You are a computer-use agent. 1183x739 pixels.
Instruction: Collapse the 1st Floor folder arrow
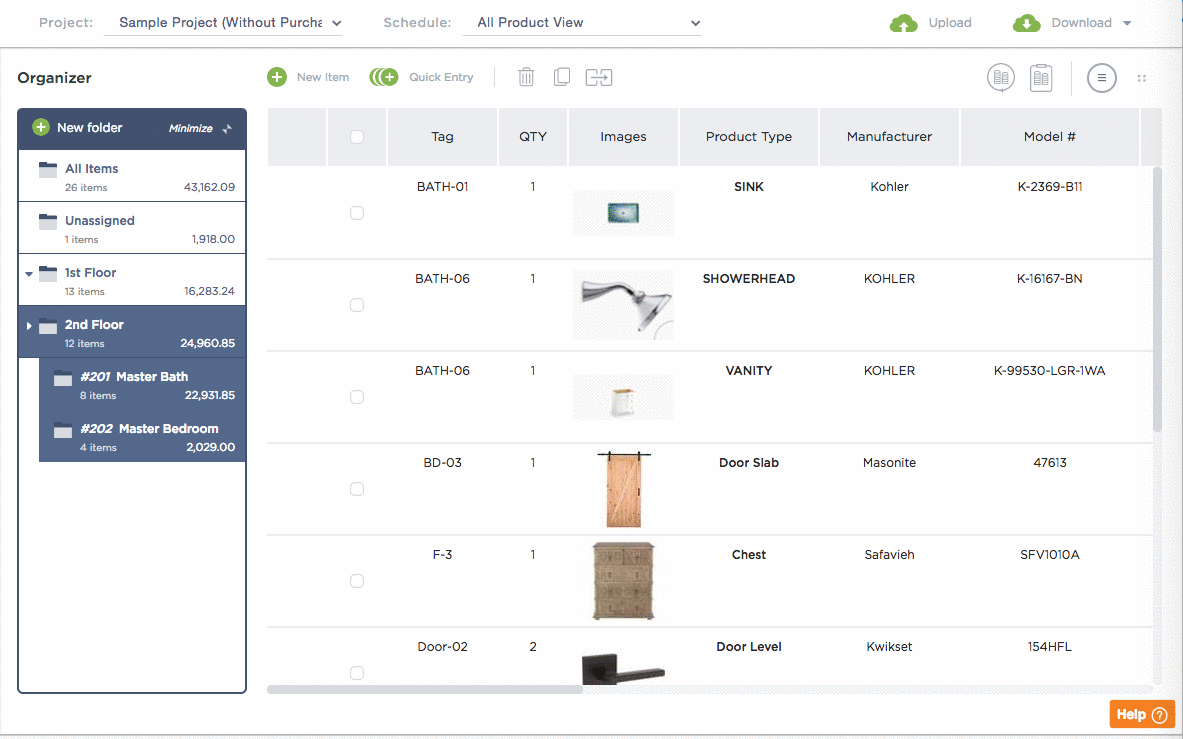pos(29,274)
